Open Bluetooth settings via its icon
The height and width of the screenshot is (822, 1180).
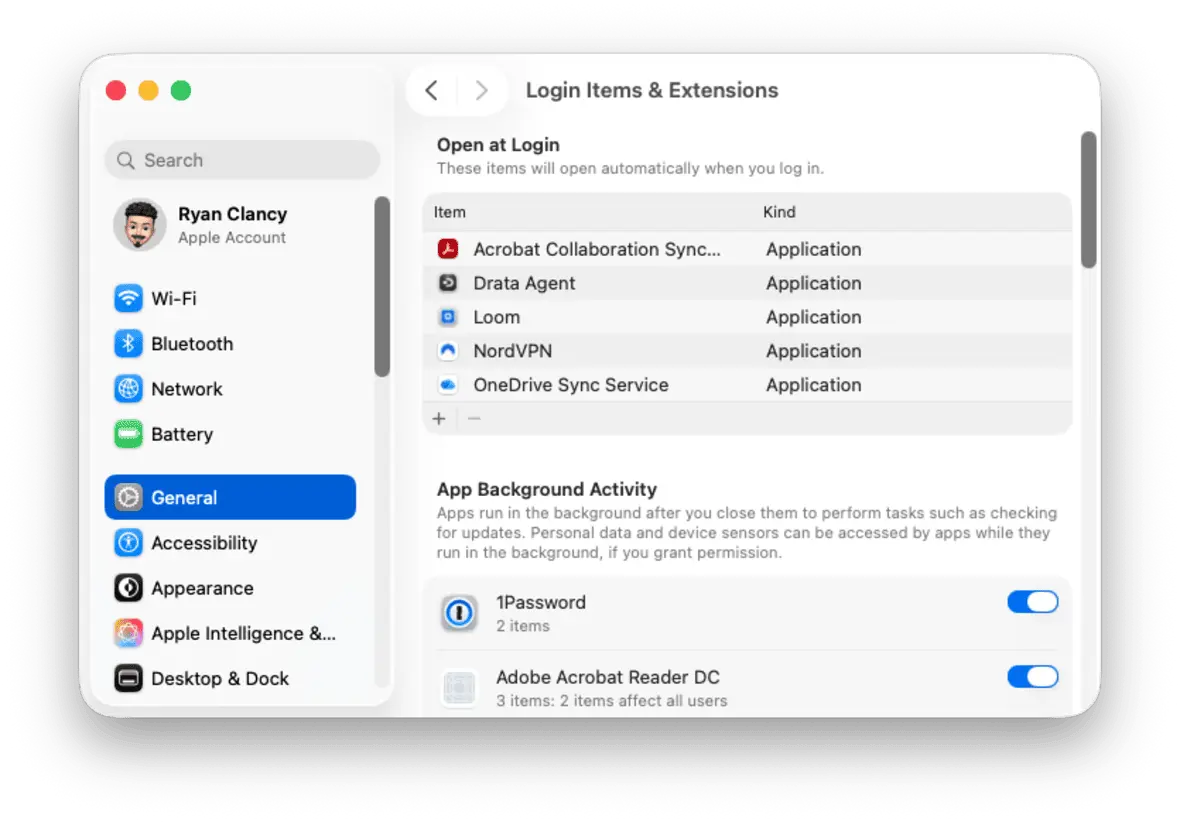pos(128,343)
